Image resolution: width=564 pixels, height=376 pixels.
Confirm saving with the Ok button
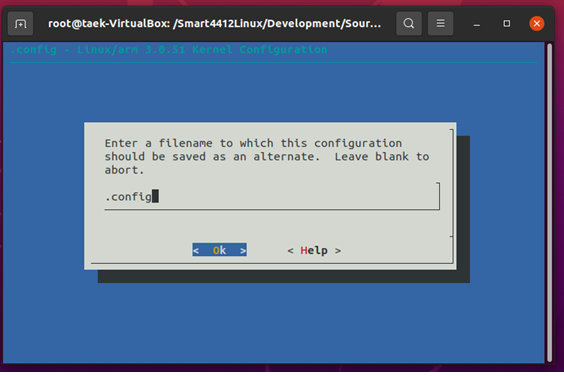(x=219, y=250)
